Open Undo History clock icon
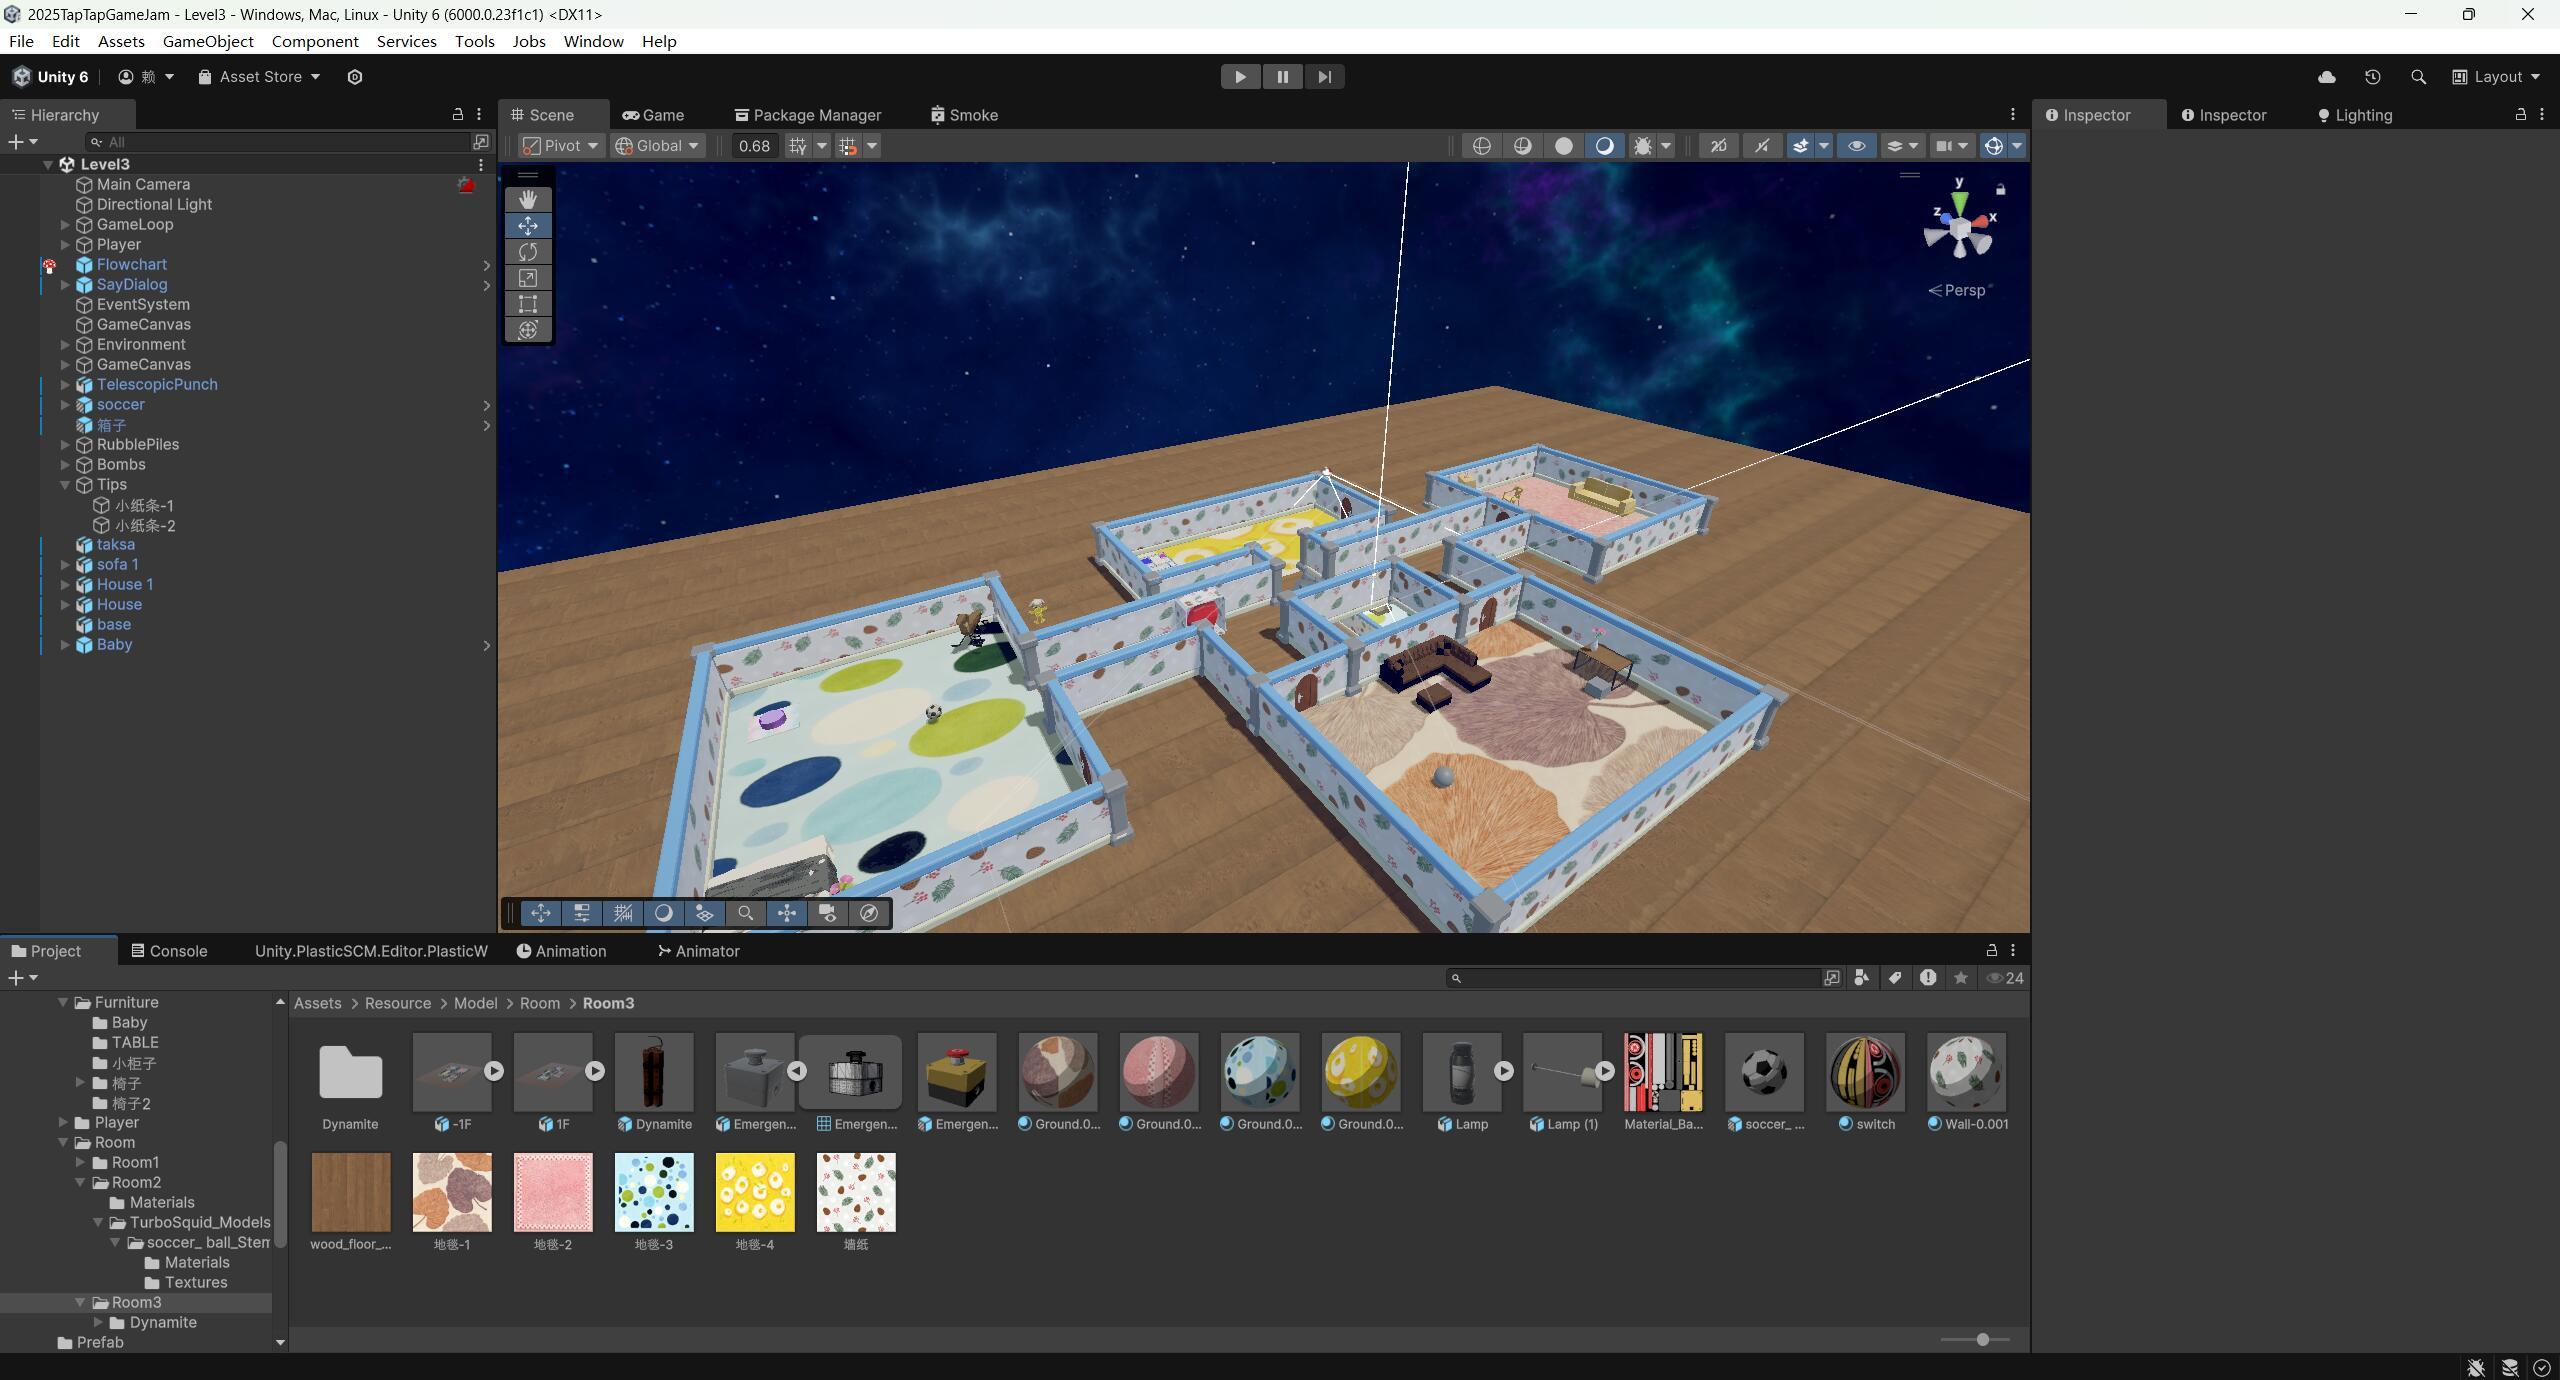This screenshot has height=1380, width=2560. (x=2372, y=77)
